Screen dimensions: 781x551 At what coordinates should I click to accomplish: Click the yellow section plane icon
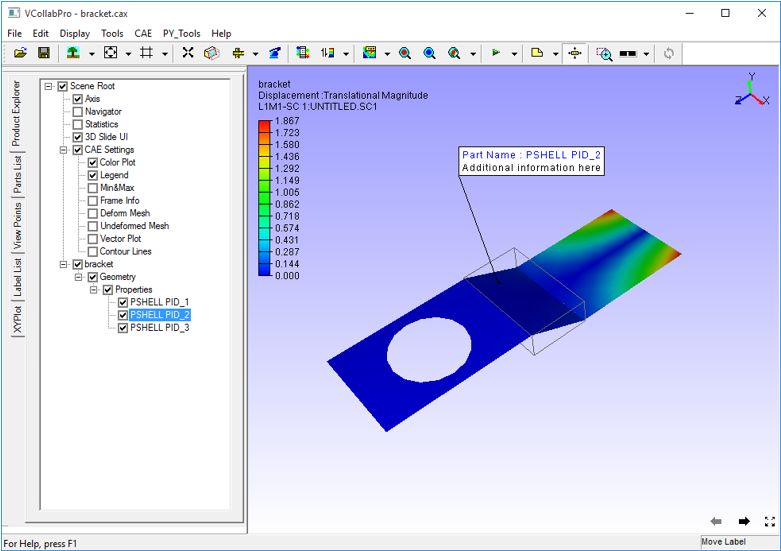coord(239,53)
